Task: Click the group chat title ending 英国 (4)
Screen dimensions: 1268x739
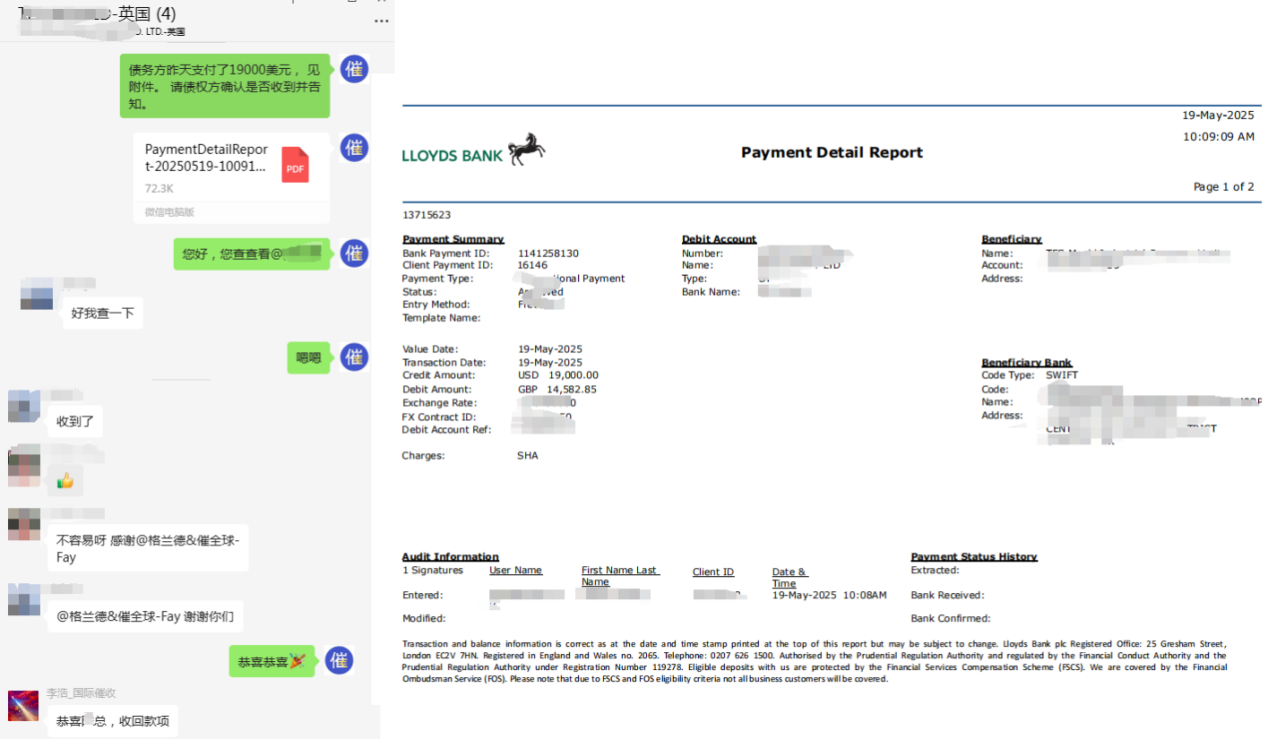Action: coord(97,14)
